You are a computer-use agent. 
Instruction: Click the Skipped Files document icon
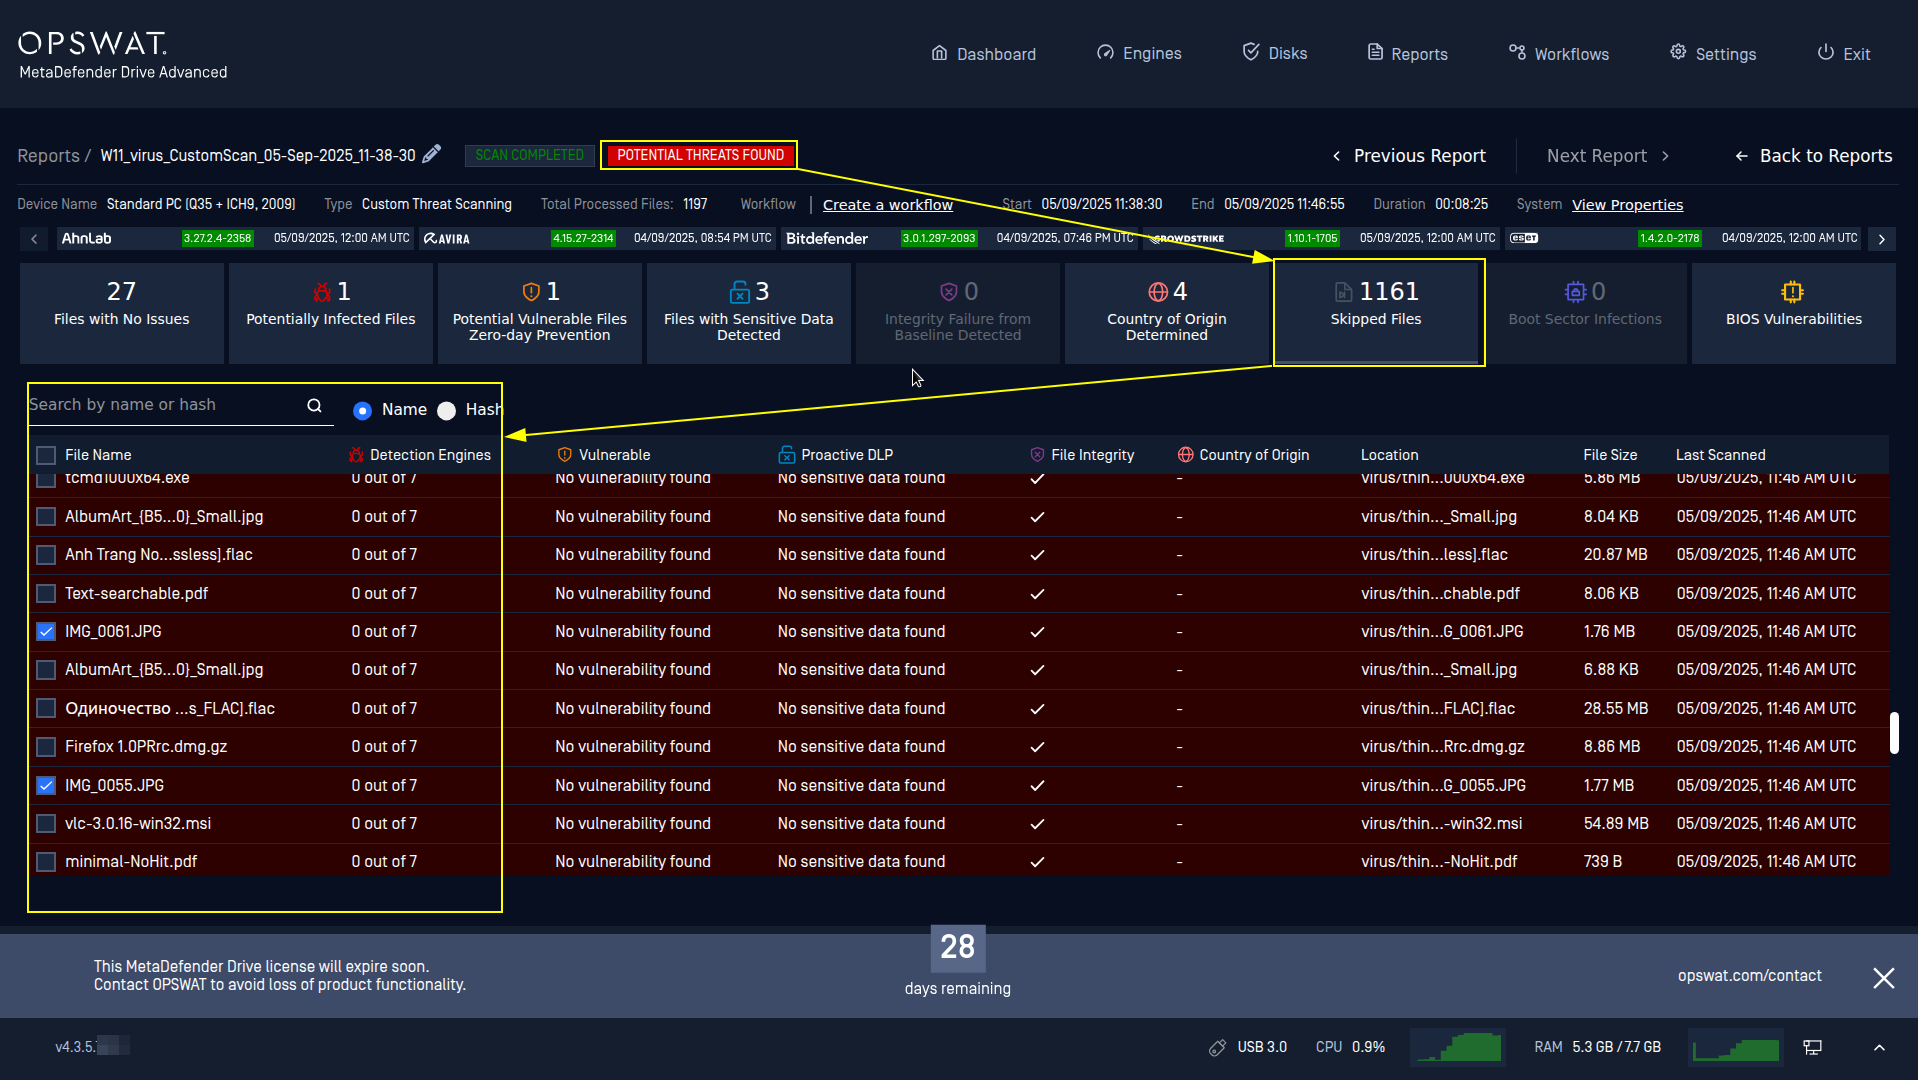[1344, 292]
